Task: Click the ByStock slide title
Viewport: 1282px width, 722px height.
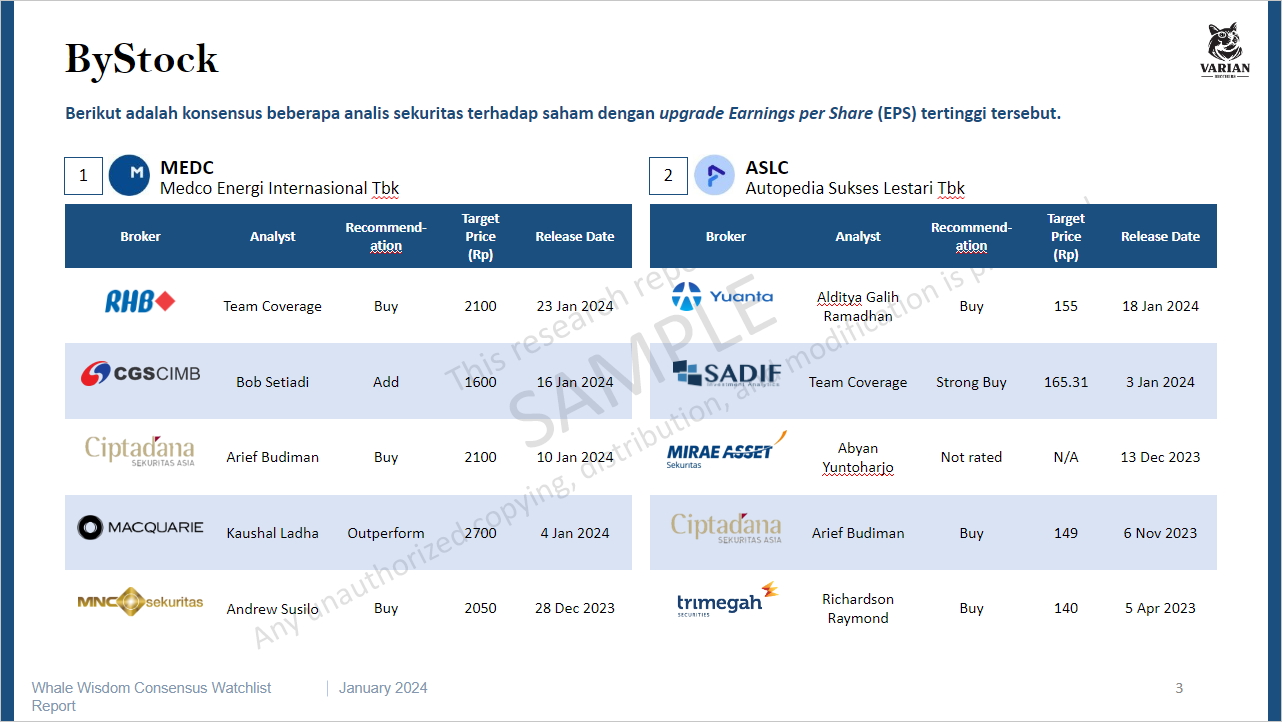Action: pos(142,59)
